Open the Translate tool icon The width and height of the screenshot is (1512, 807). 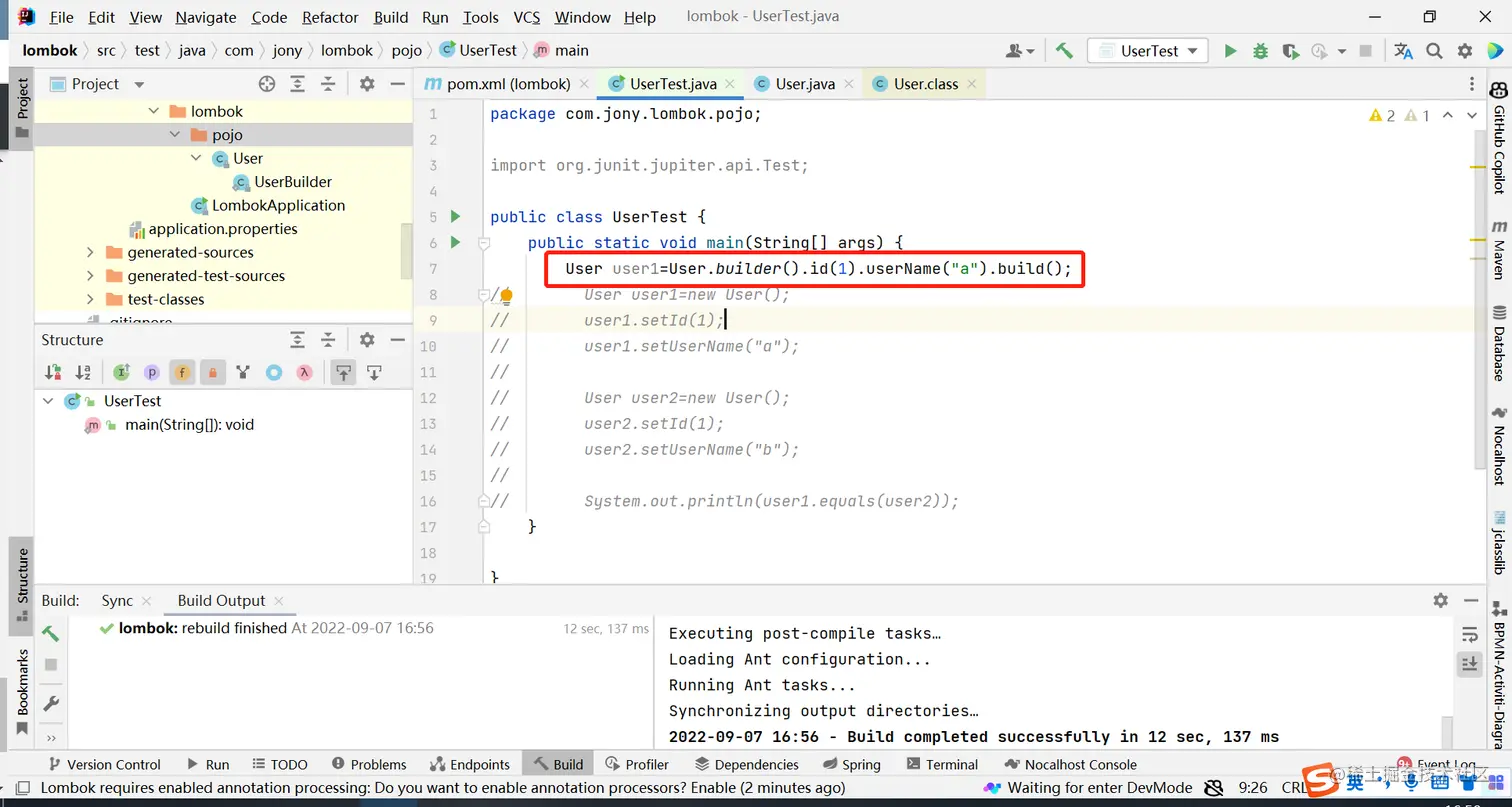(1404, 51)
